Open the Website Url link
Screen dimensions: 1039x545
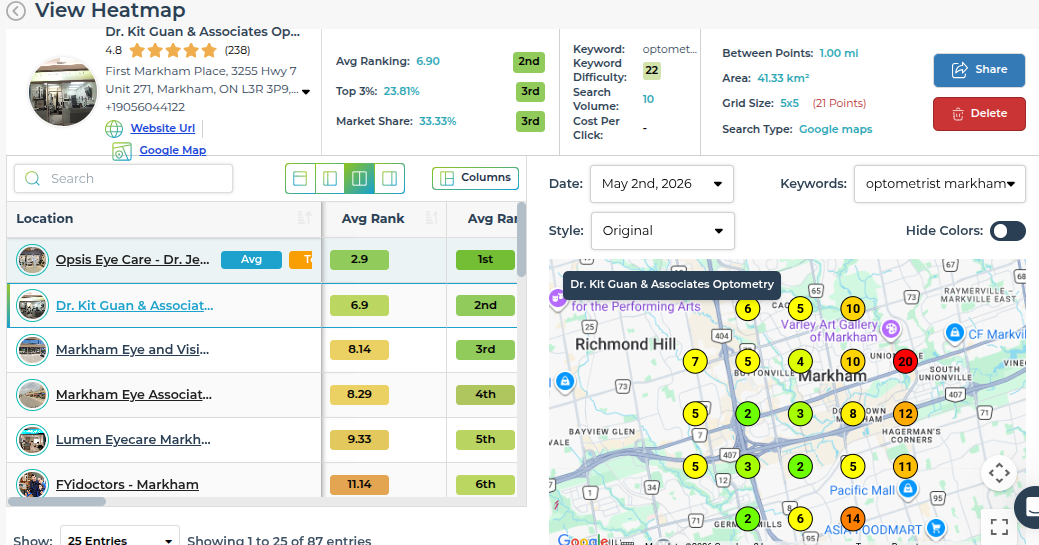(x=163, y=128)
